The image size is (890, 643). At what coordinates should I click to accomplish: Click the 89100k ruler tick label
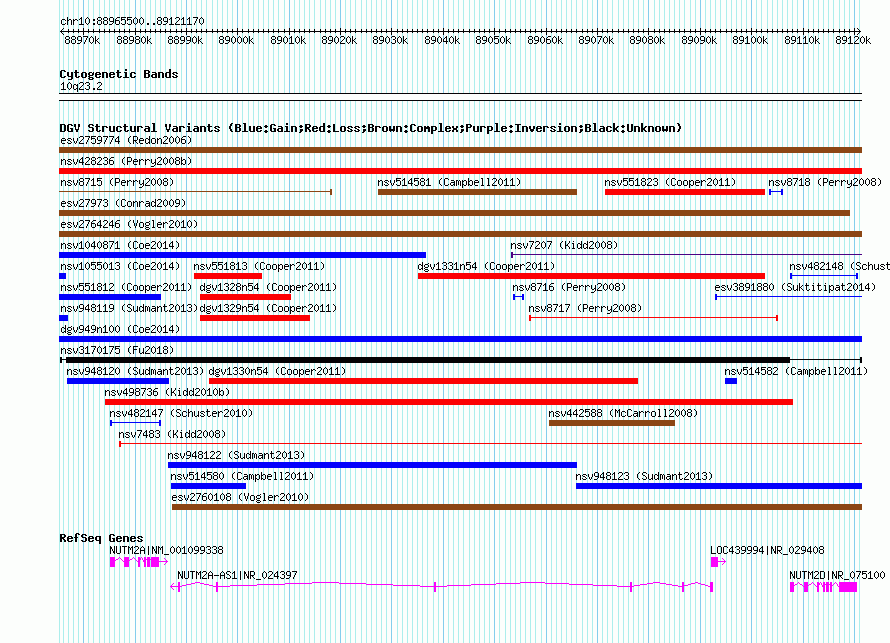click(x=750, y=40)
